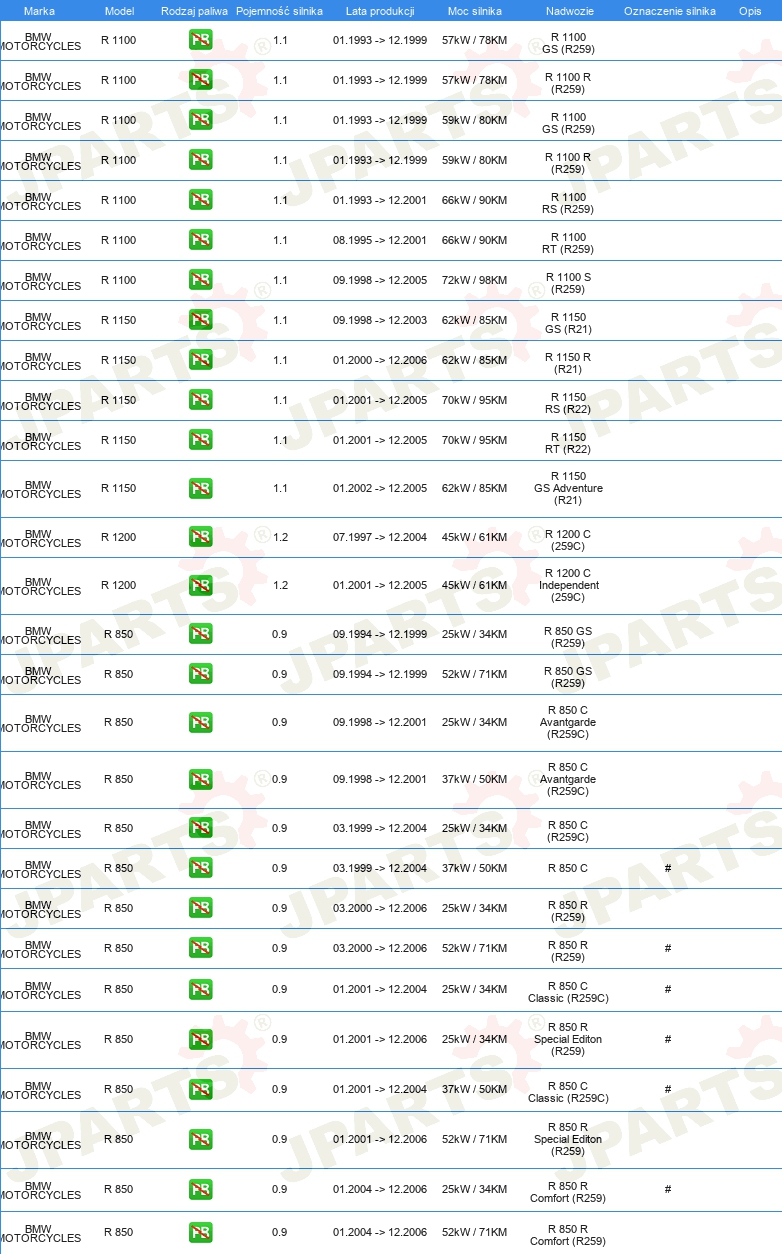Click the # engine code in 37kW R 850 C row
The image size is (782, 1254).
[668, 868]
